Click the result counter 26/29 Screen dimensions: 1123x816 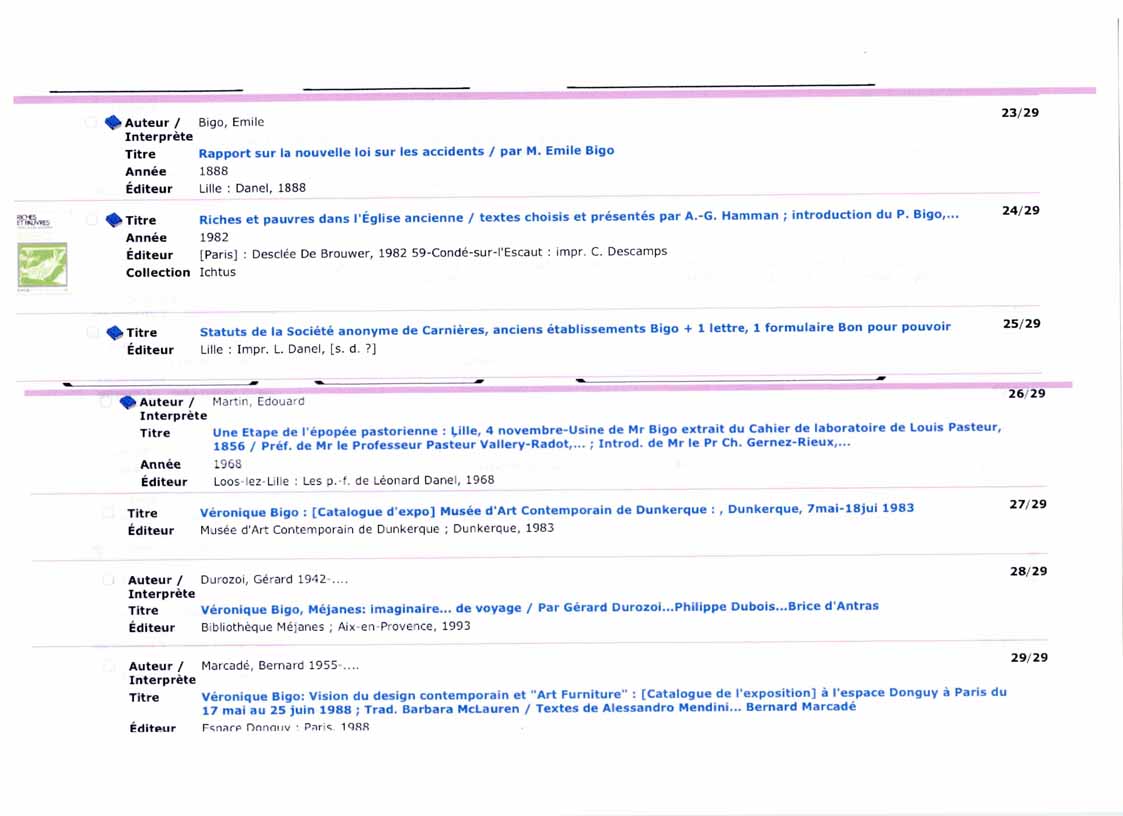[1027, 393]
